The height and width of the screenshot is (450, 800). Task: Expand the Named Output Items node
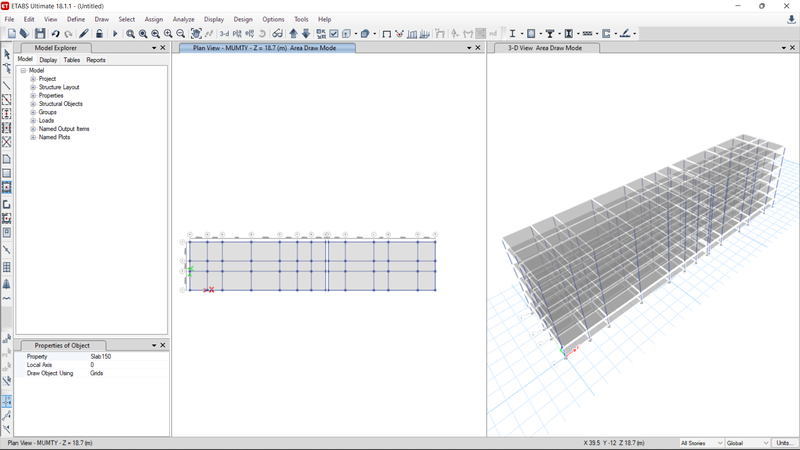[33, 129]
